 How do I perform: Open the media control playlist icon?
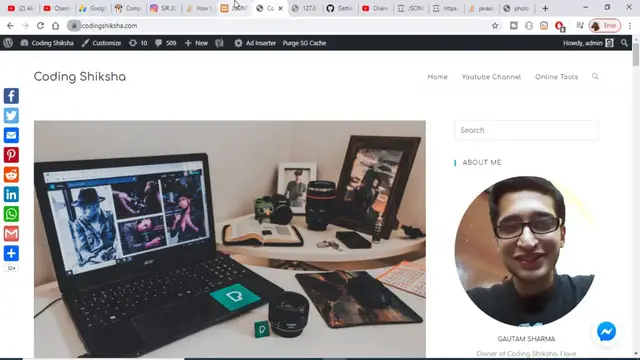[580, 26]
